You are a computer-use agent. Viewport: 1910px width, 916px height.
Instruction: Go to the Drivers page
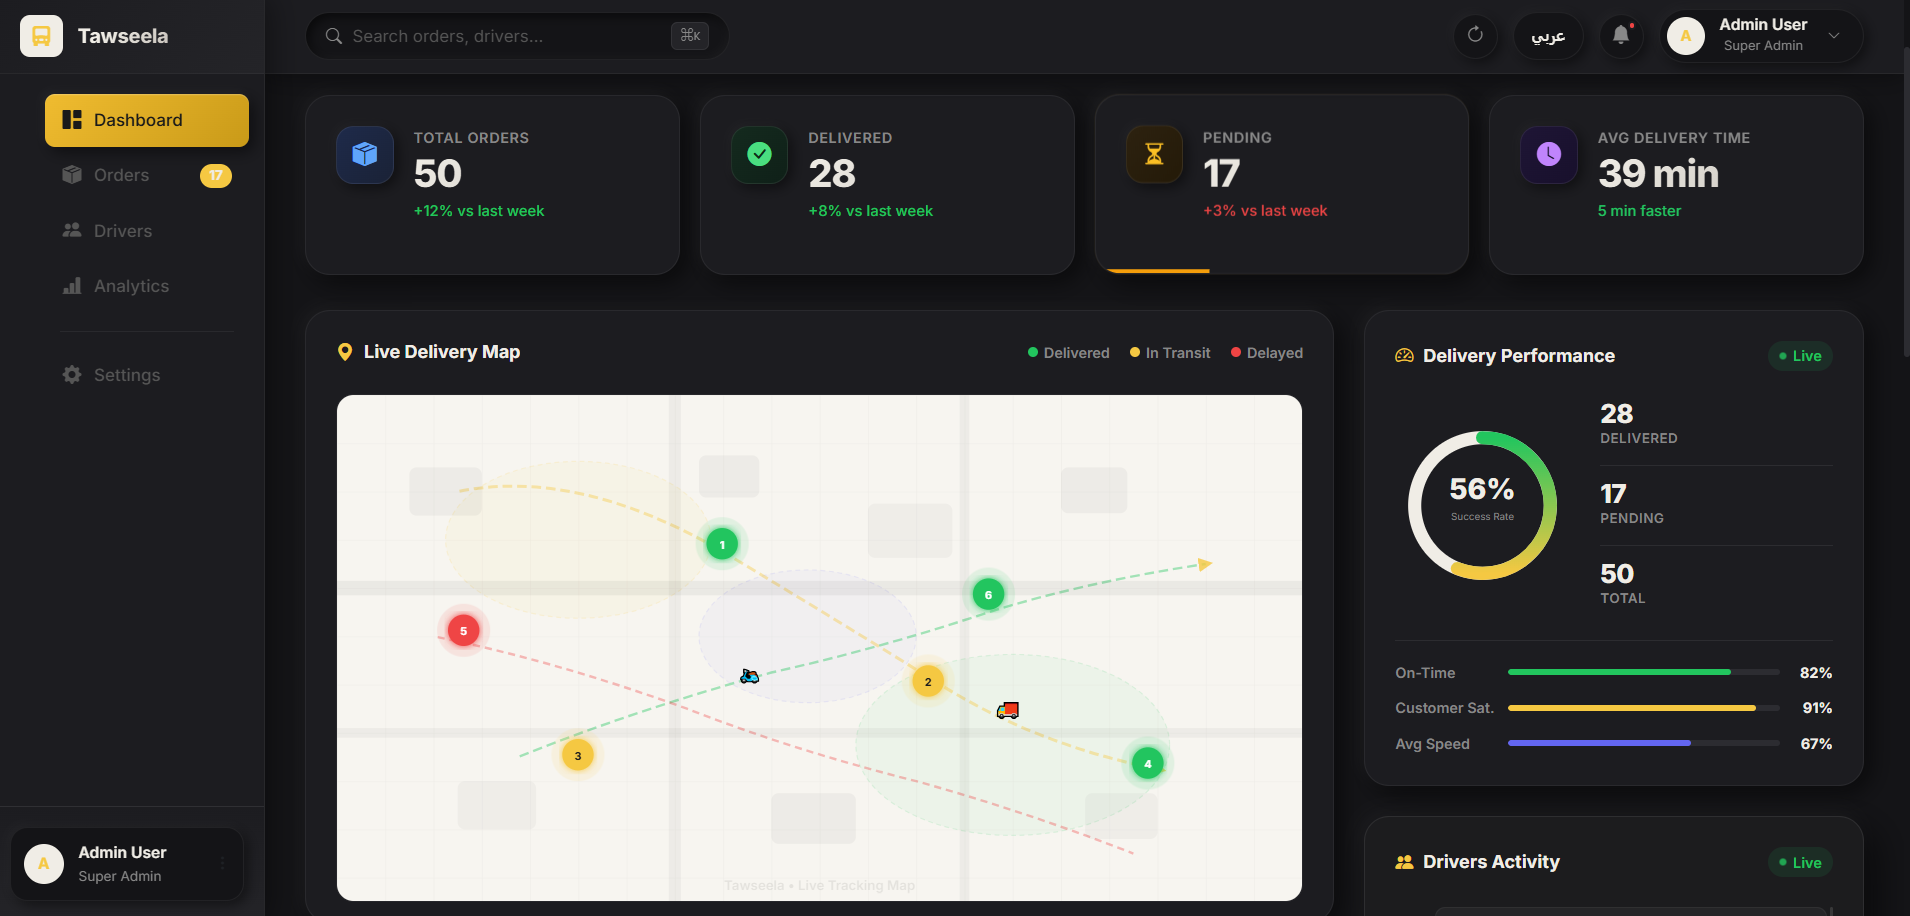(147, 231)
